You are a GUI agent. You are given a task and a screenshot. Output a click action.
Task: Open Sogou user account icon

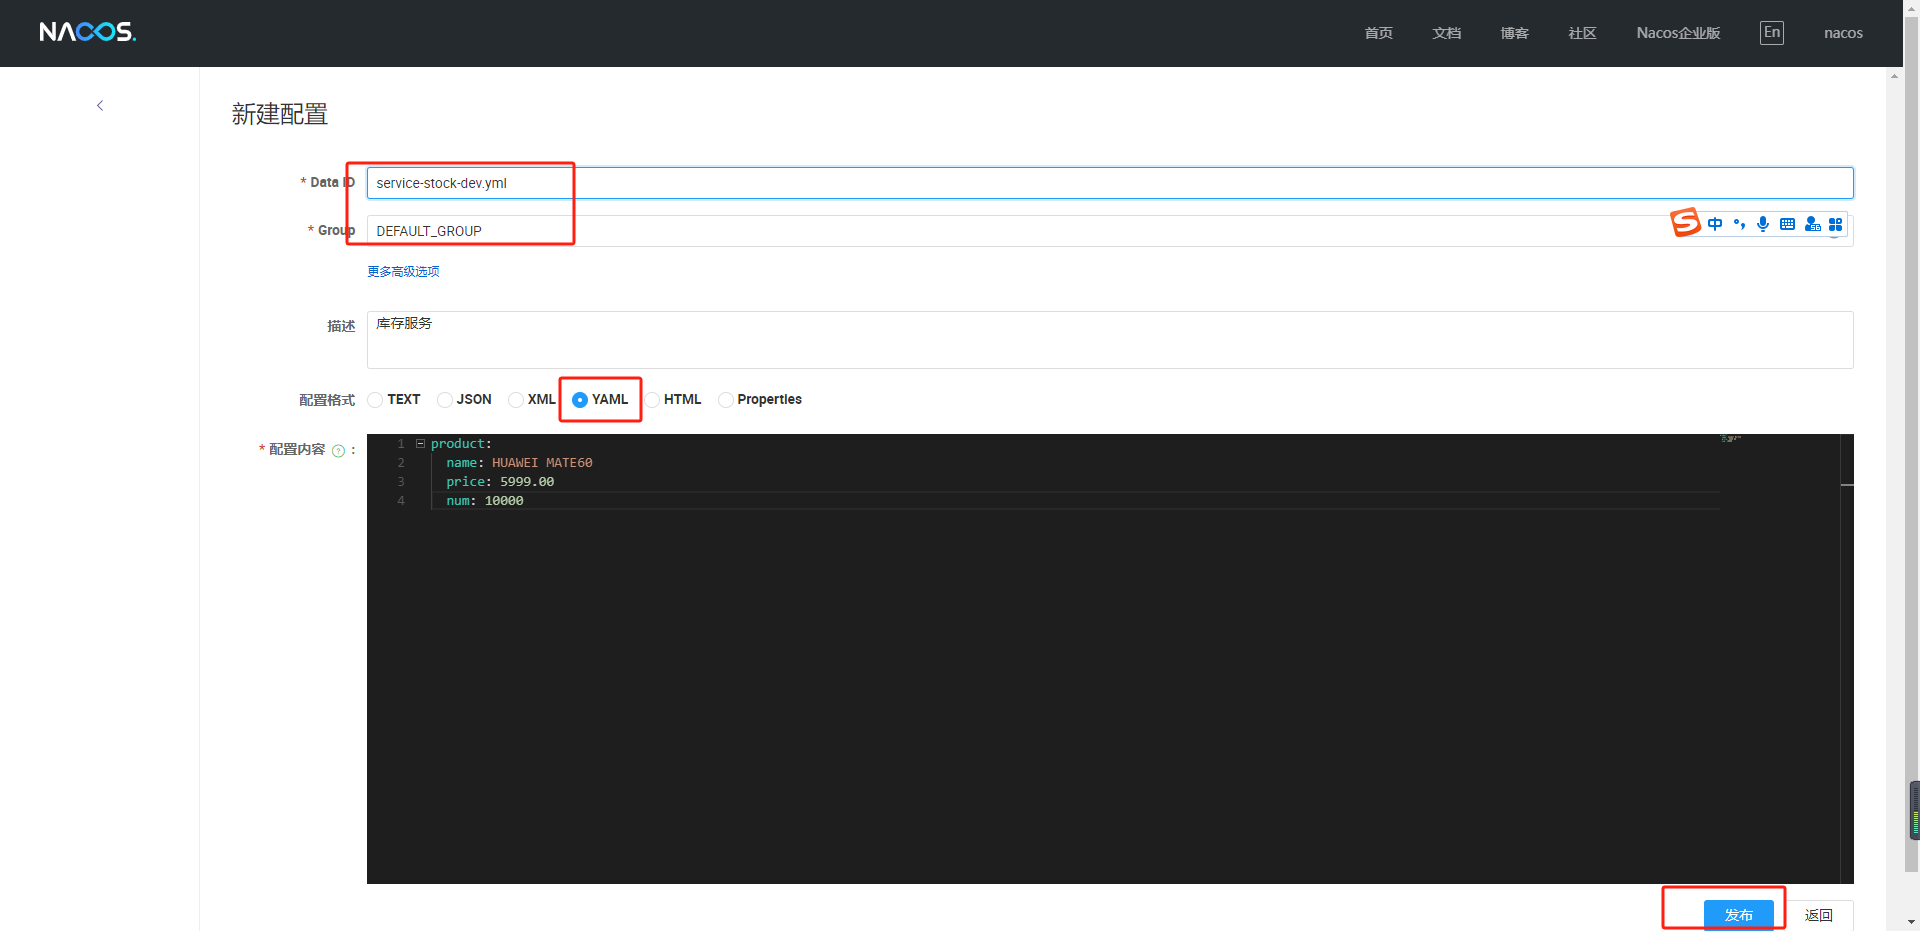click(1812, 224)
